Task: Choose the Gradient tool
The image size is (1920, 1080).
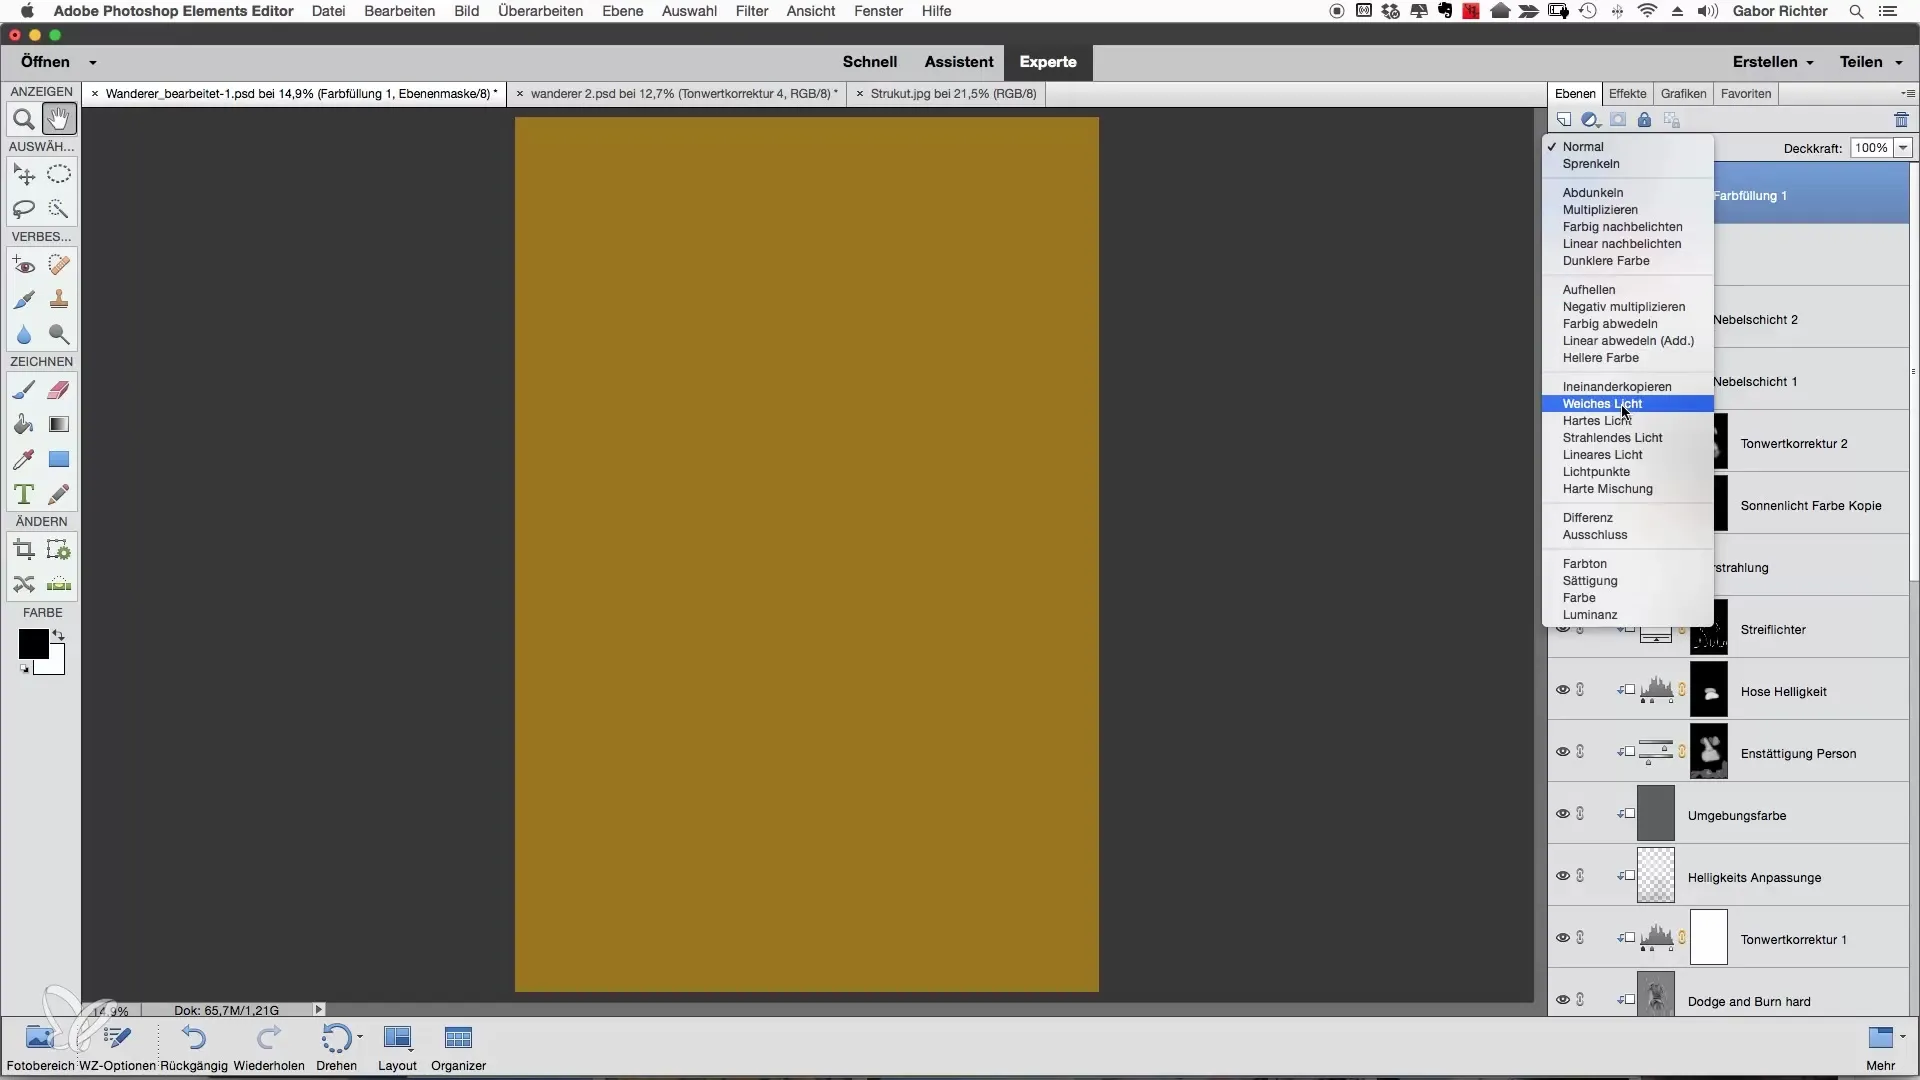Action: 59,425
